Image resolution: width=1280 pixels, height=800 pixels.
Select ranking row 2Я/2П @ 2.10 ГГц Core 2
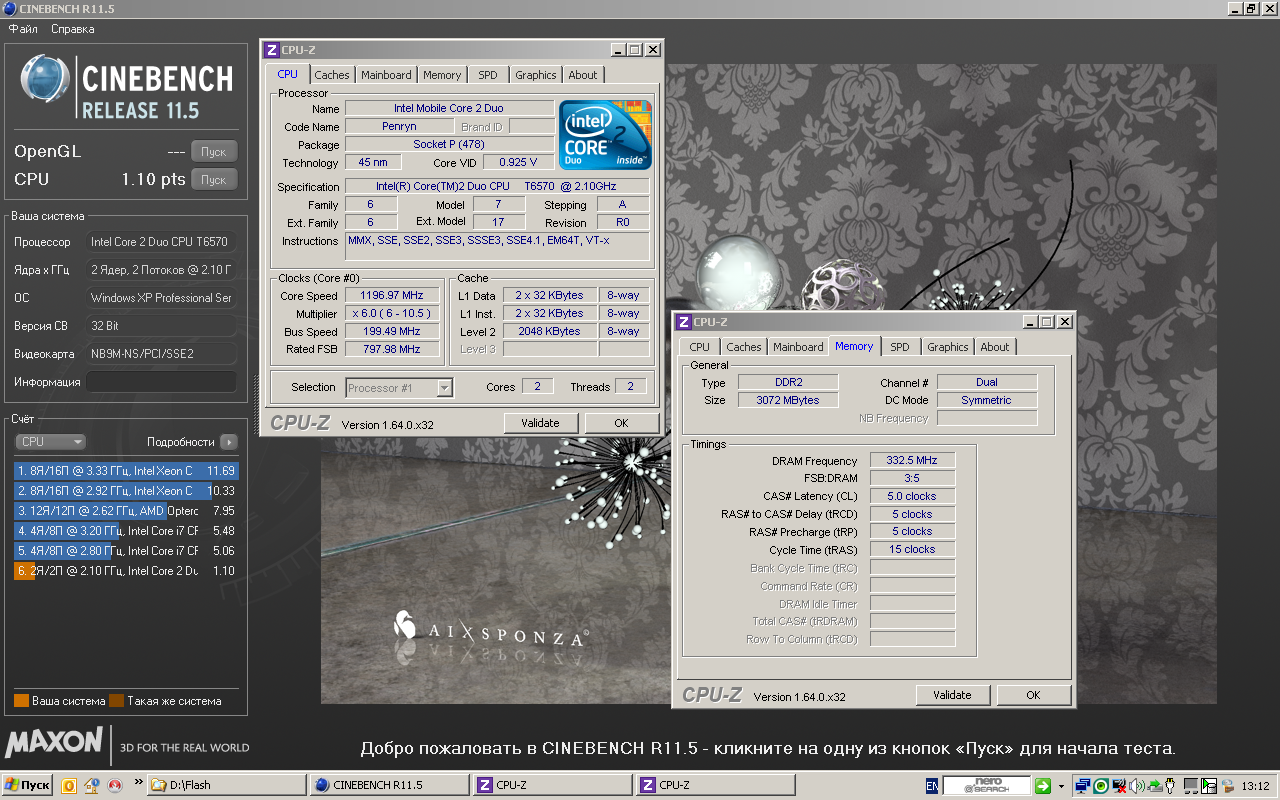click(127, 571)
